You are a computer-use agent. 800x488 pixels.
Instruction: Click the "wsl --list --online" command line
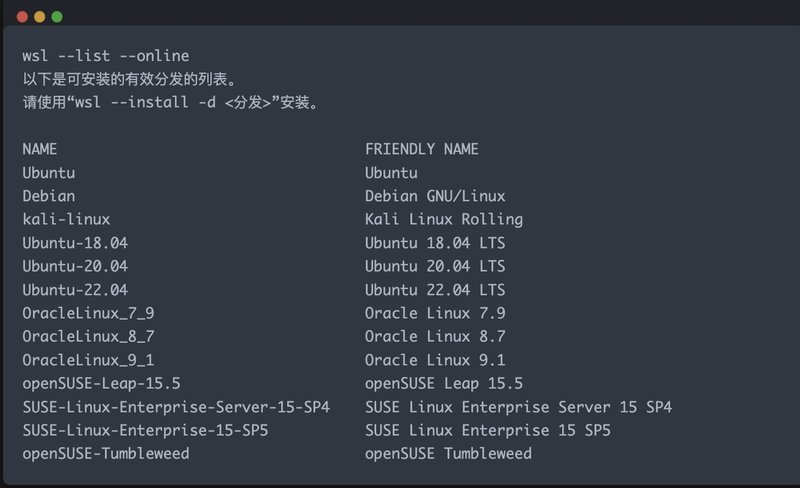(106, 56)
